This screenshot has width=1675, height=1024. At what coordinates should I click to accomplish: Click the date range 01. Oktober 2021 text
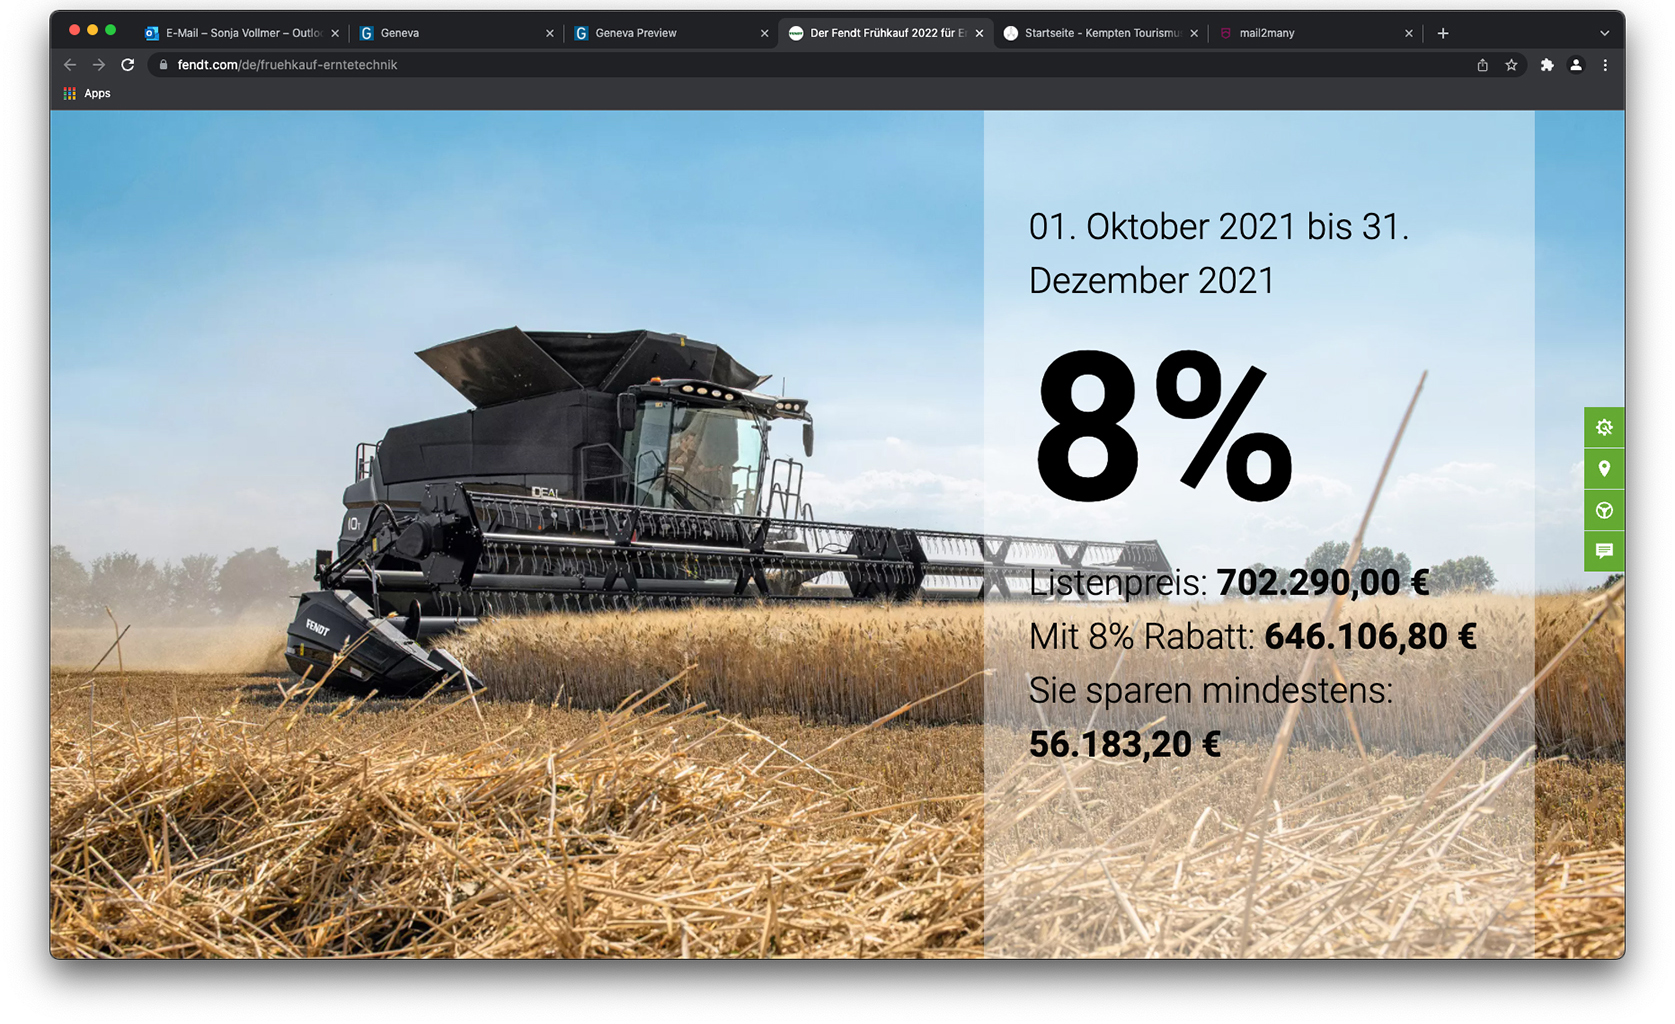pos(1219,253)
